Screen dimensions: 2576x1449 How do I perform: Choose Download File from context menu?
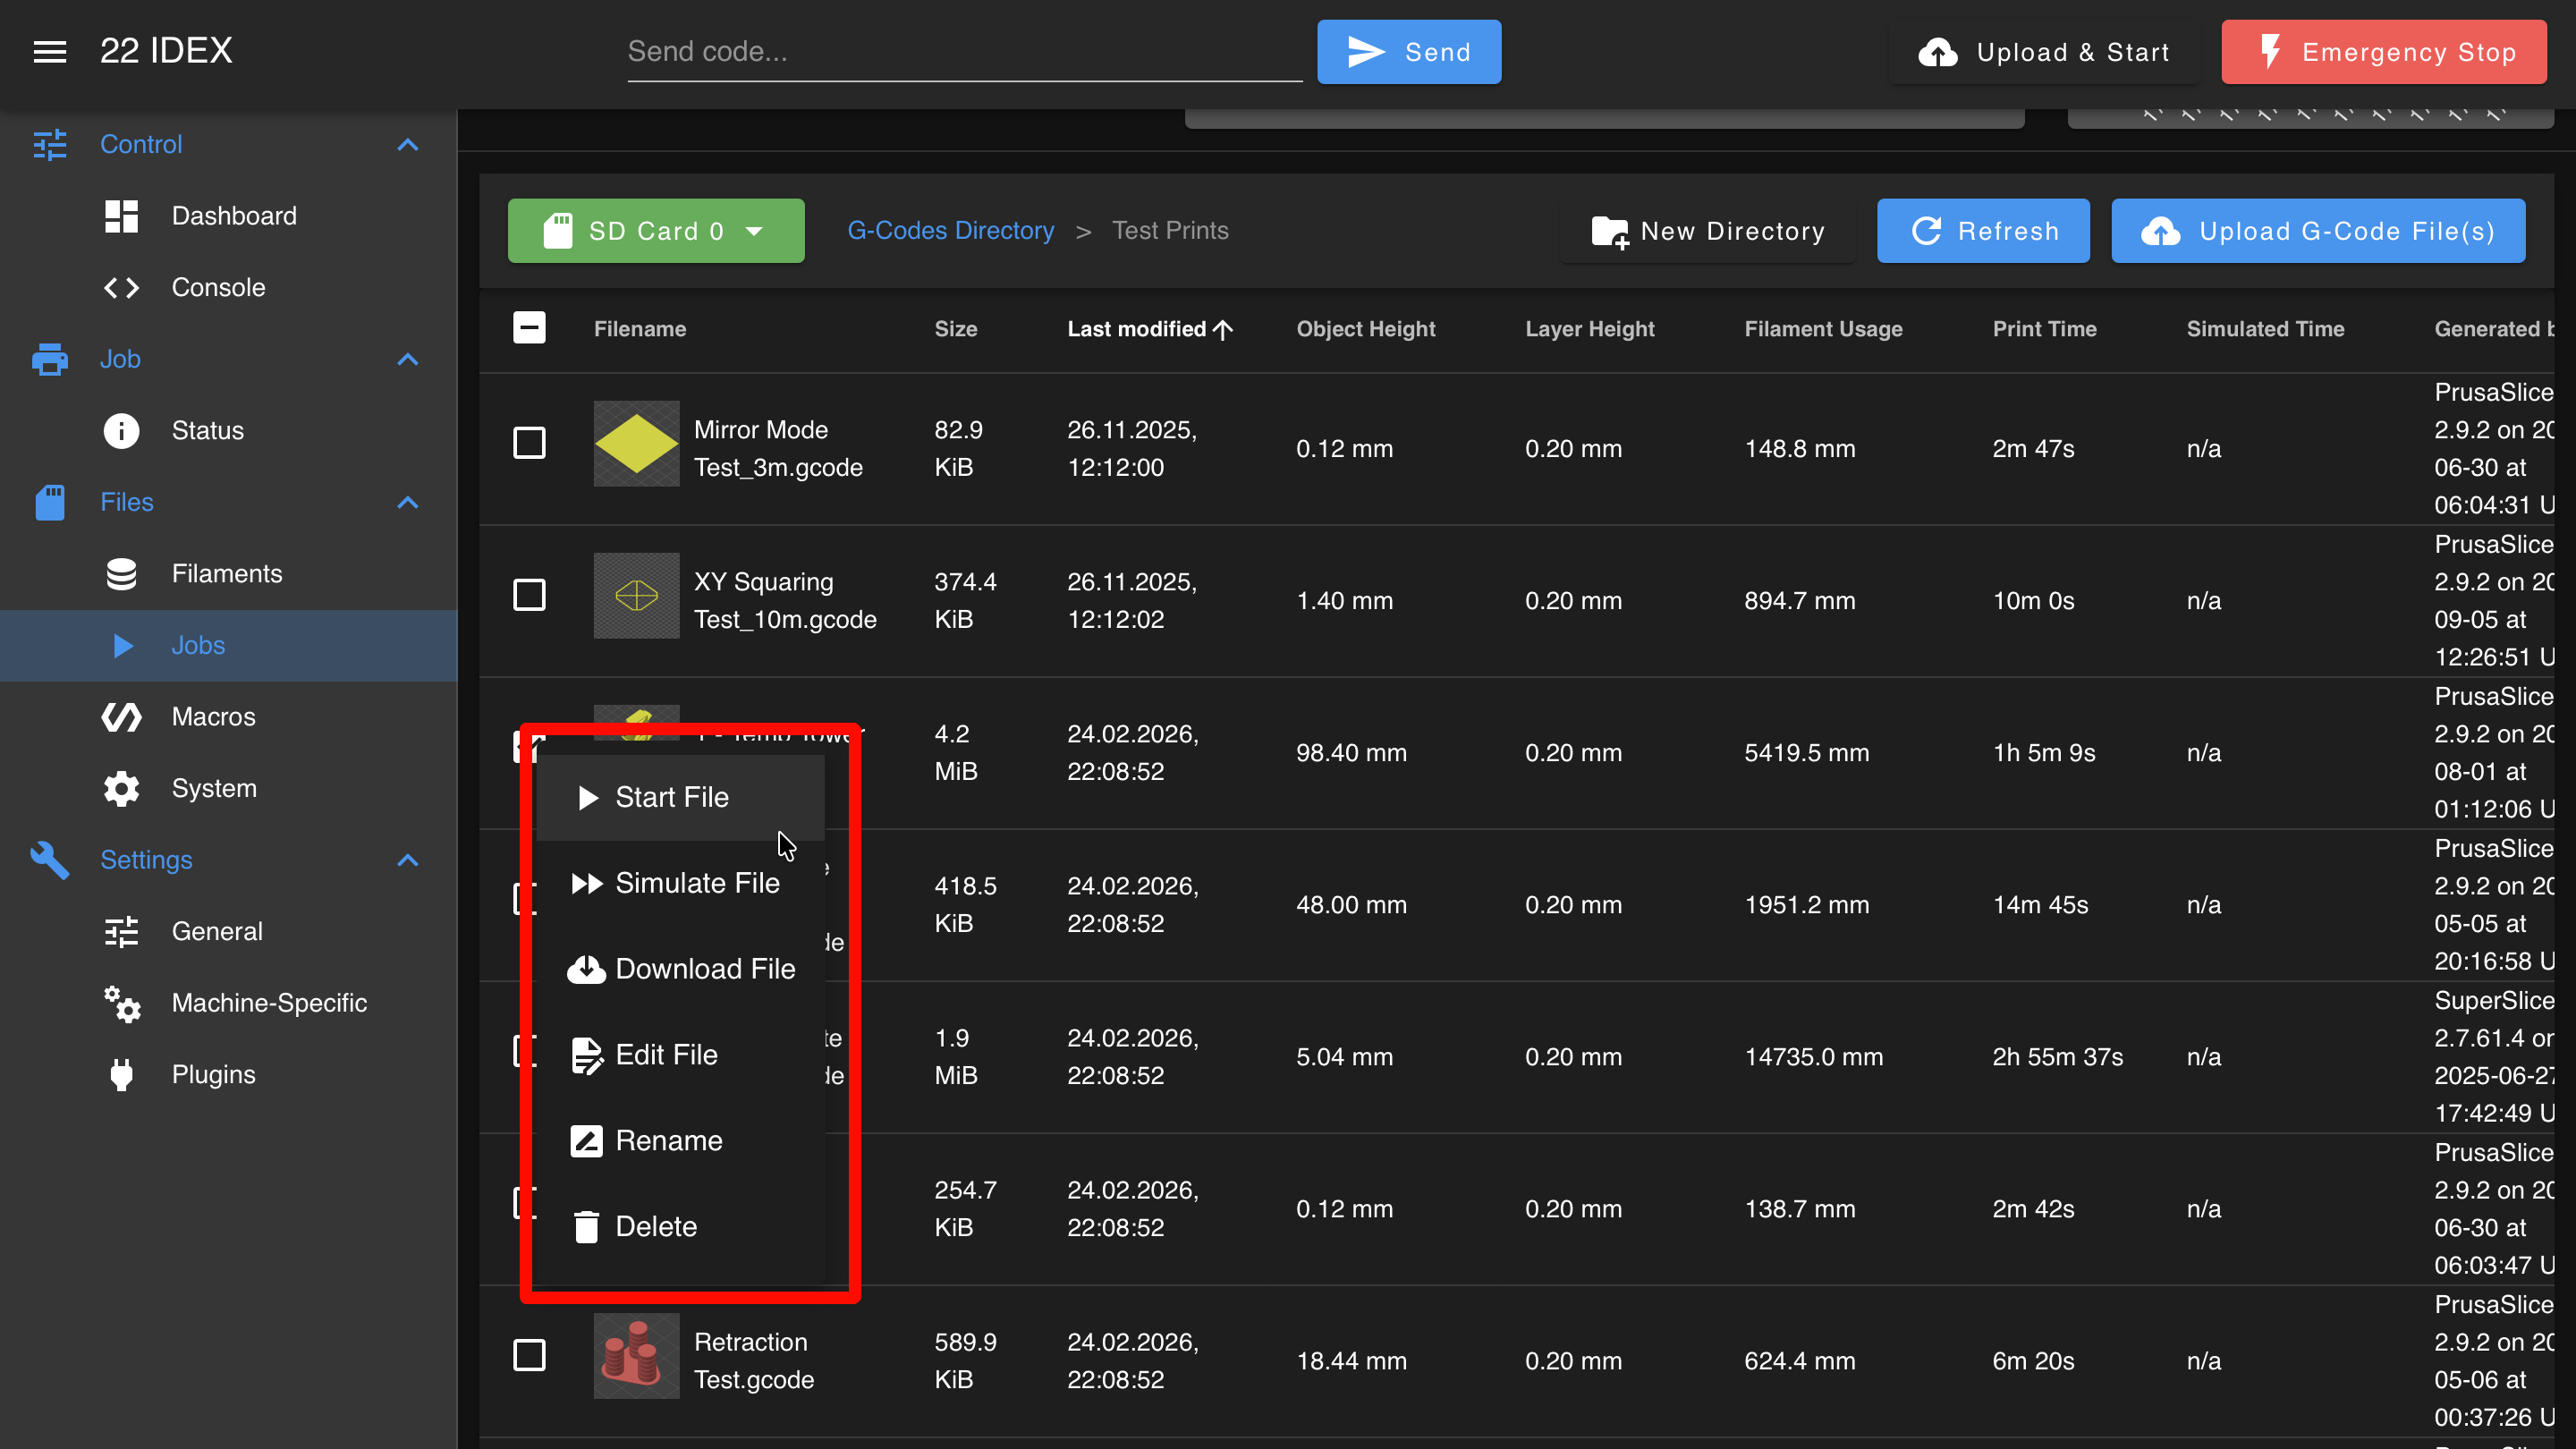[681, 969]
